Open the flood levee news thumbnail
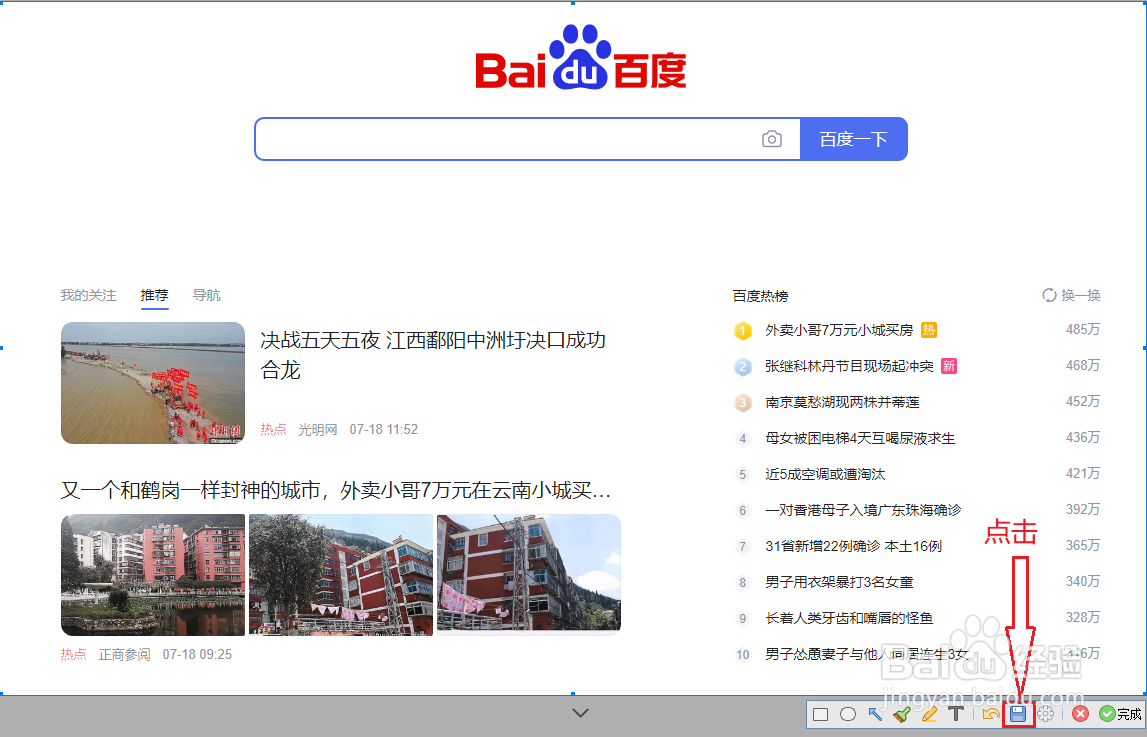Screen dimensions: 1147x737 coord(153,383)
